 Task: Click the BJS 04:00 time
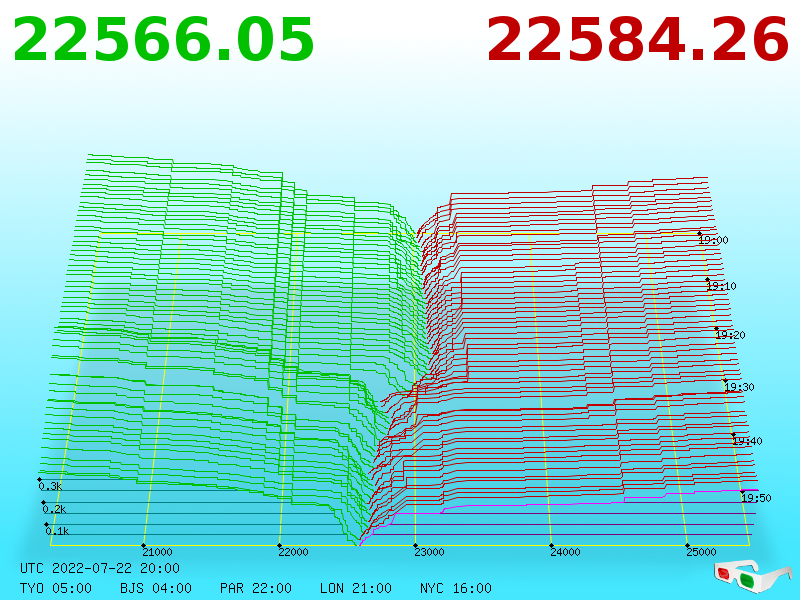pyautogui.click(x=156, y=588)
